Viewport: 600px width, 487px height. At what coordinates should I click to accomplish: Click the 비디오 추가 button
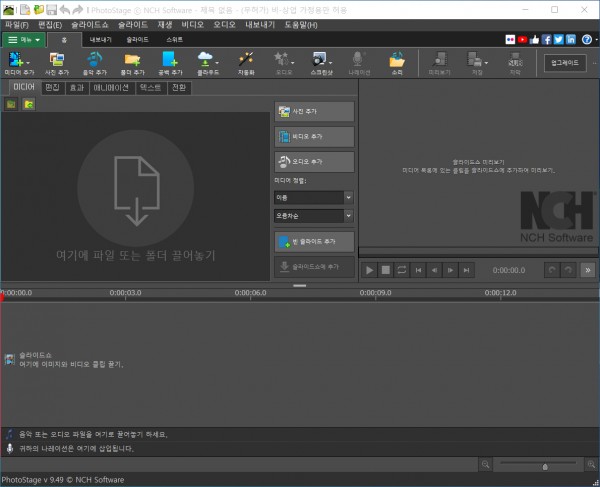pos(314,137)
